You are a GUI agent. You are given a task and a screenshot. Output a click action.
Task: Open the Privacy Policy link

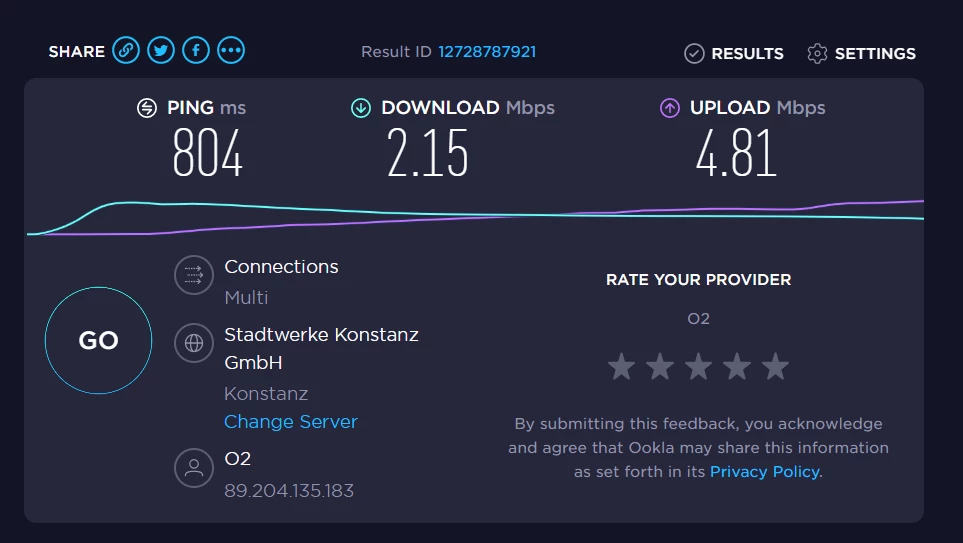(764, 471)
